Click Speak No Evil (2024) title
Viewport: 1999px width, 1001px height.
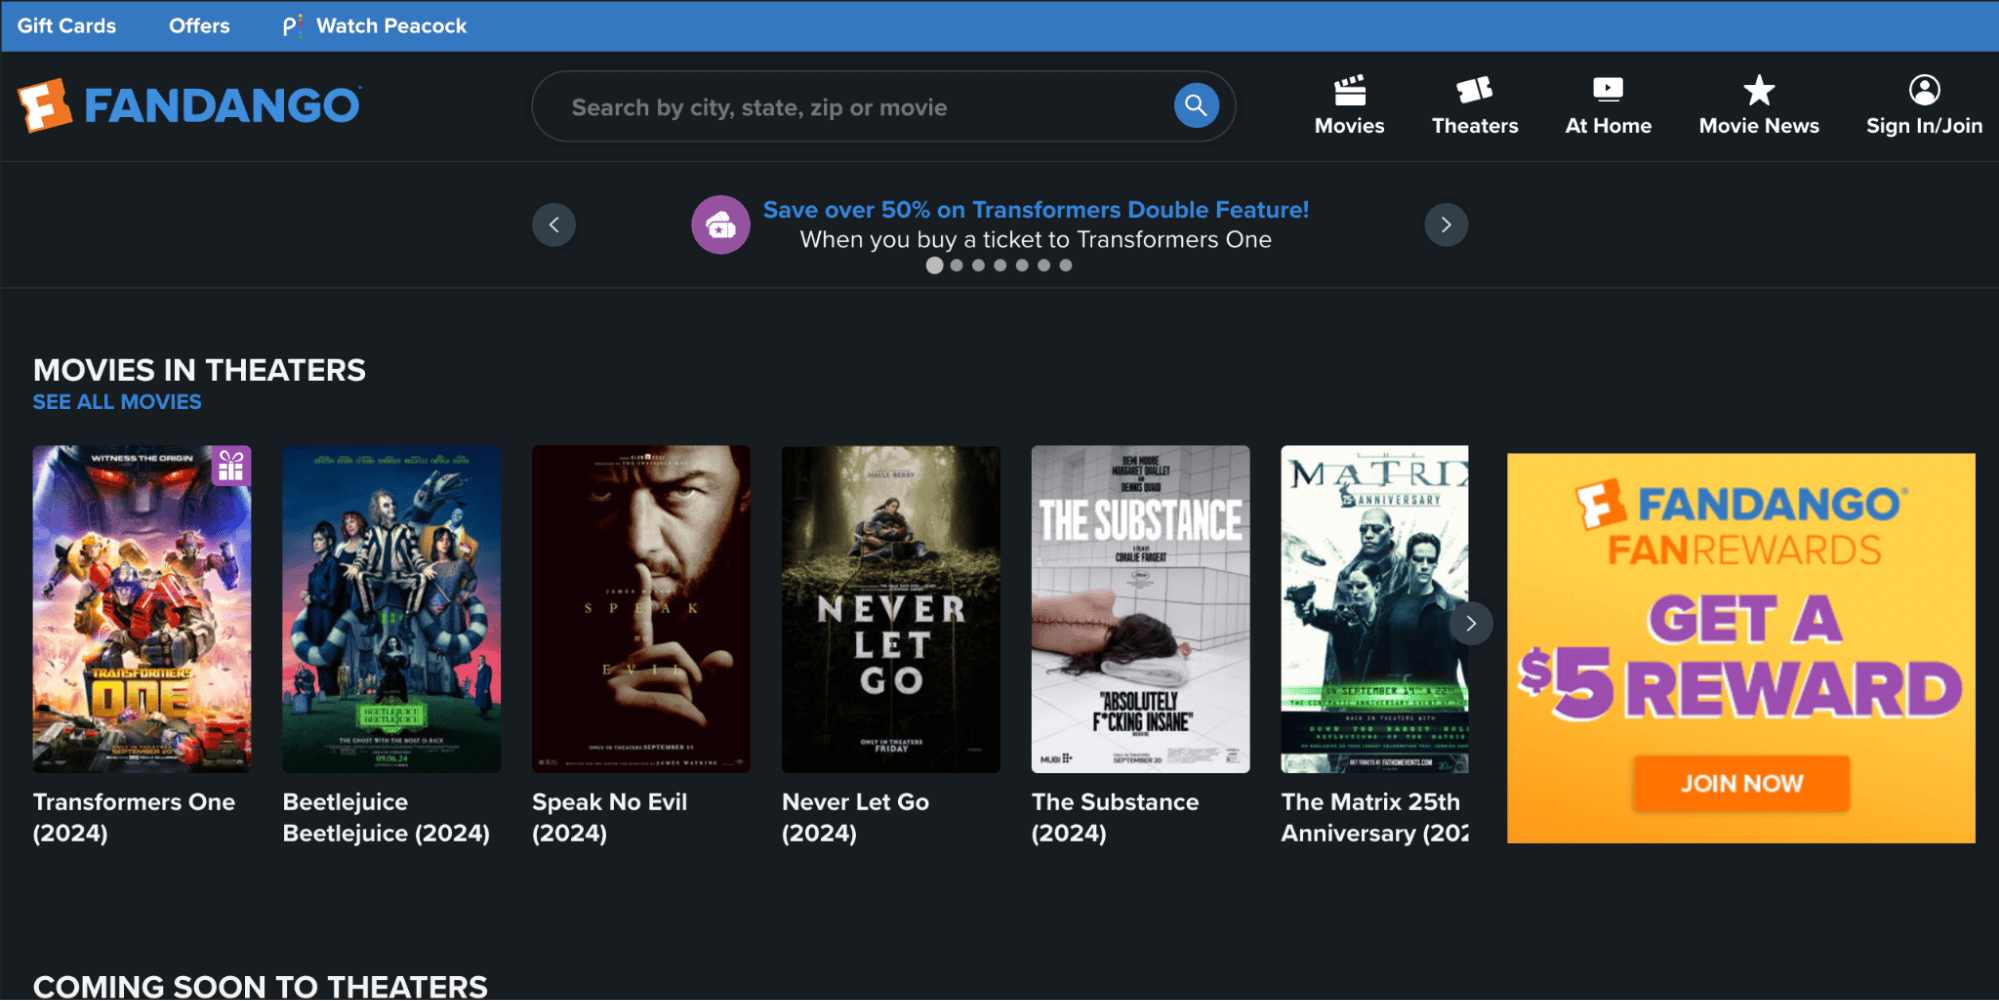(x=609, y=817)
